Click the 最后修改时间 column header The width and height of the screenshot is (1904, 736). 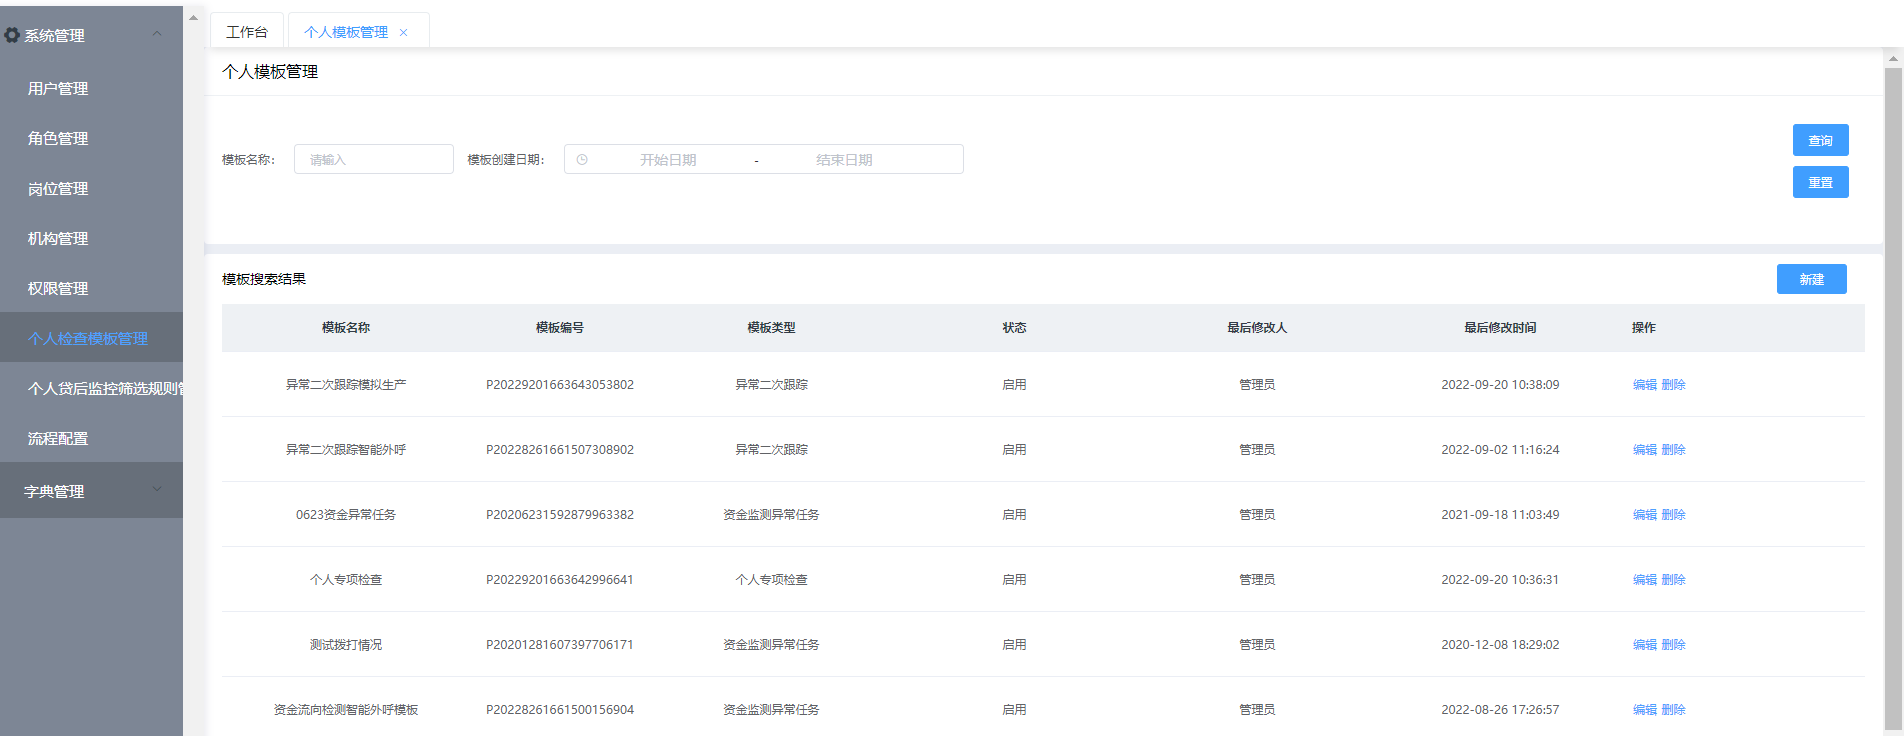click(x=1500, y=327)
